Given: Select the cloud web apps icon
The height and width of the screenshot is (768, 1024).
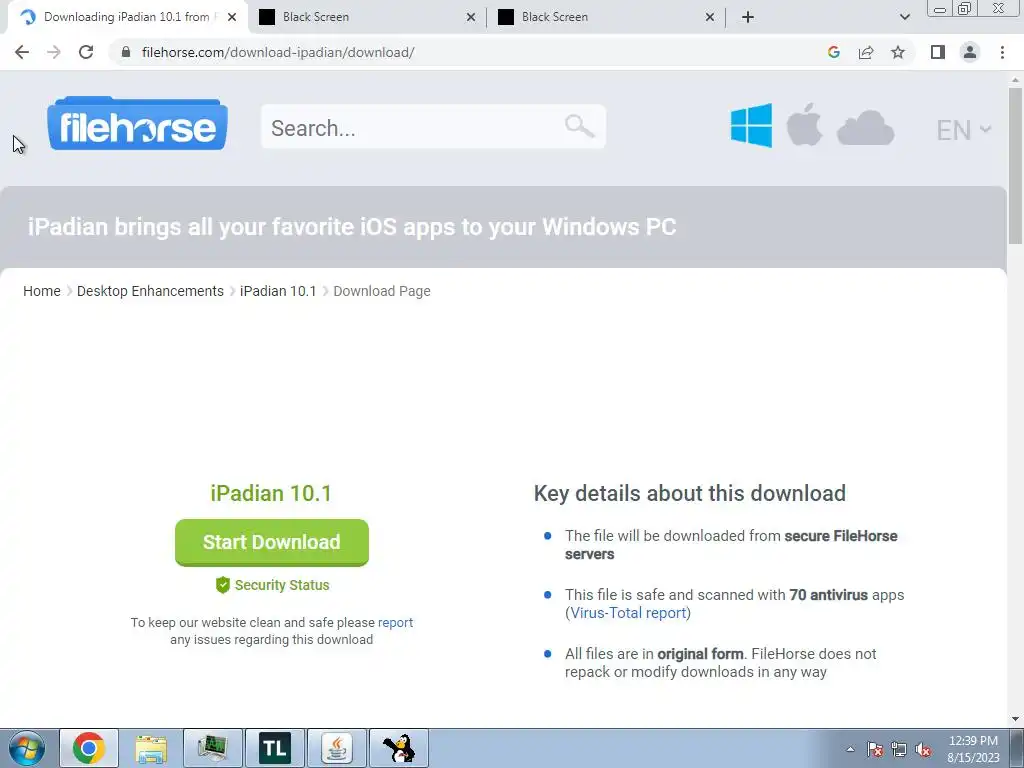Looking at the screenshot, I should pos(865,127).
